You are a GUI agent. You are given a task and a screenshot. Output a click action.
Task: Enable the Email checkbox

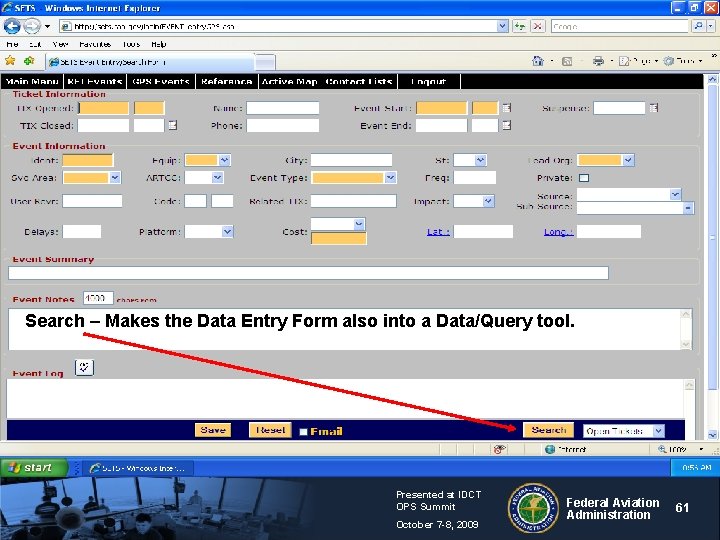point(303,432)
